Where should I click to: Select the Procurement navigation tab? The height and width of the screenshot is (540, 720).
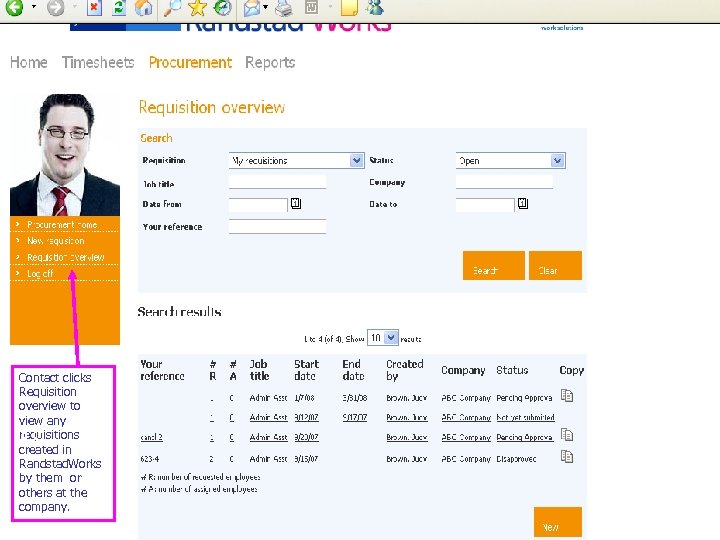[x=190, y=62]
